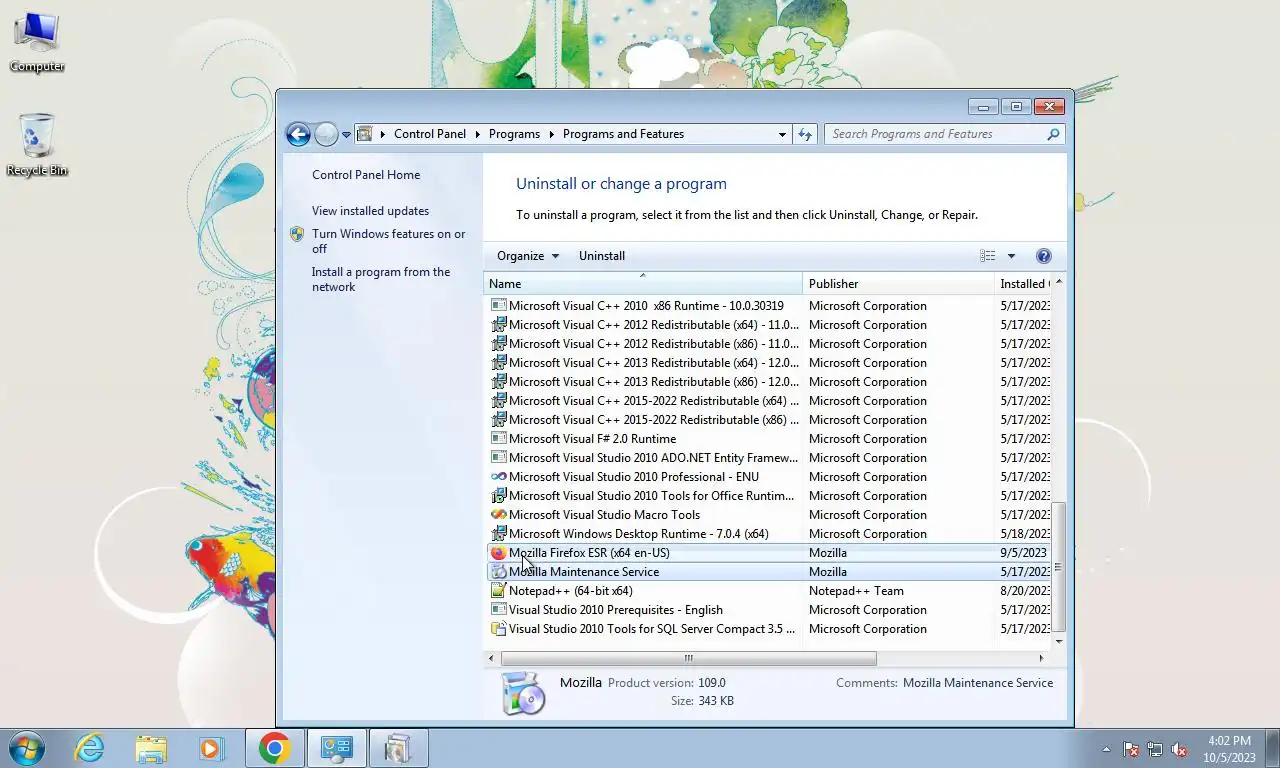Go back with the blue Back arrow
Viewport: 1280px width, 768px height.
point(298,134)
